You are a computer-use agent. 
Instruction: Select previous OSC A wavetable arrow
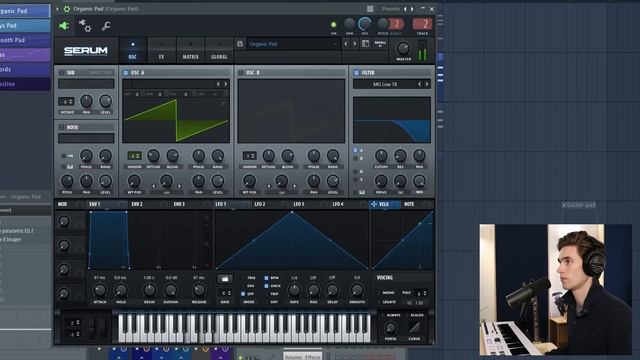[218, 84]
